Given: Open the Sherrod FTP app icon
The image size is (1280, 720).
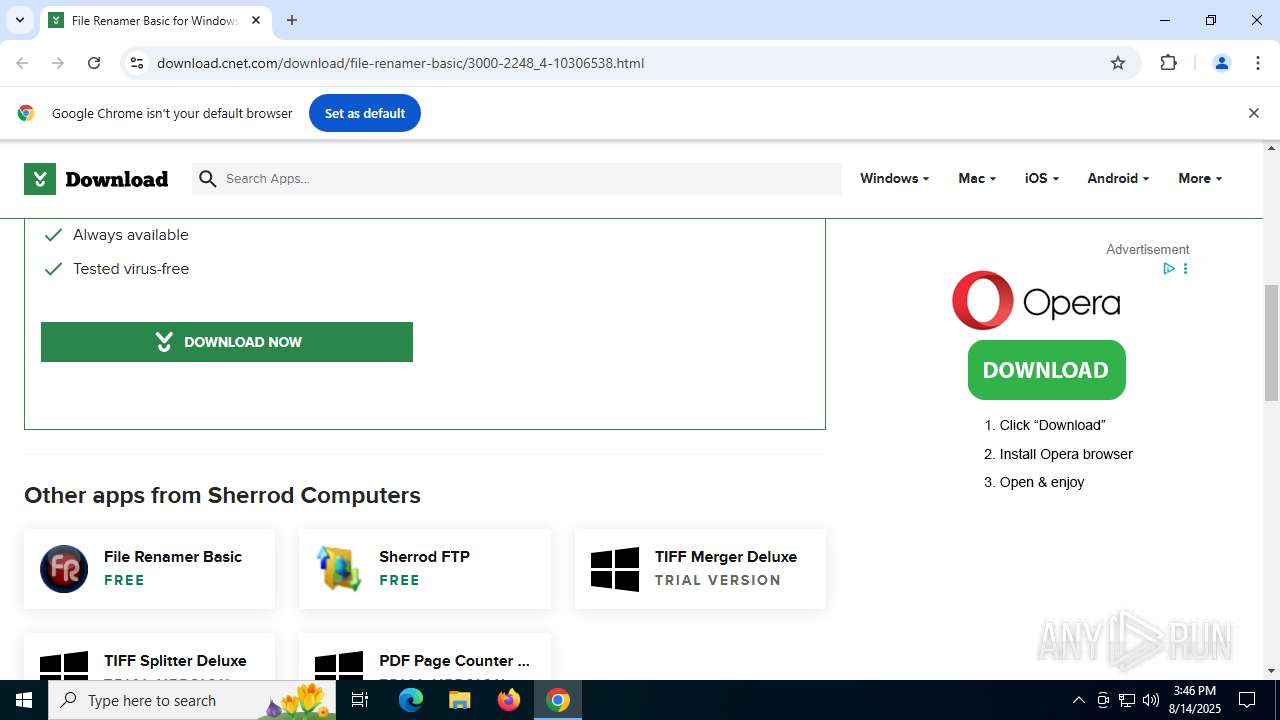Looking at the screenshot, I should click(x=339, y=569).
